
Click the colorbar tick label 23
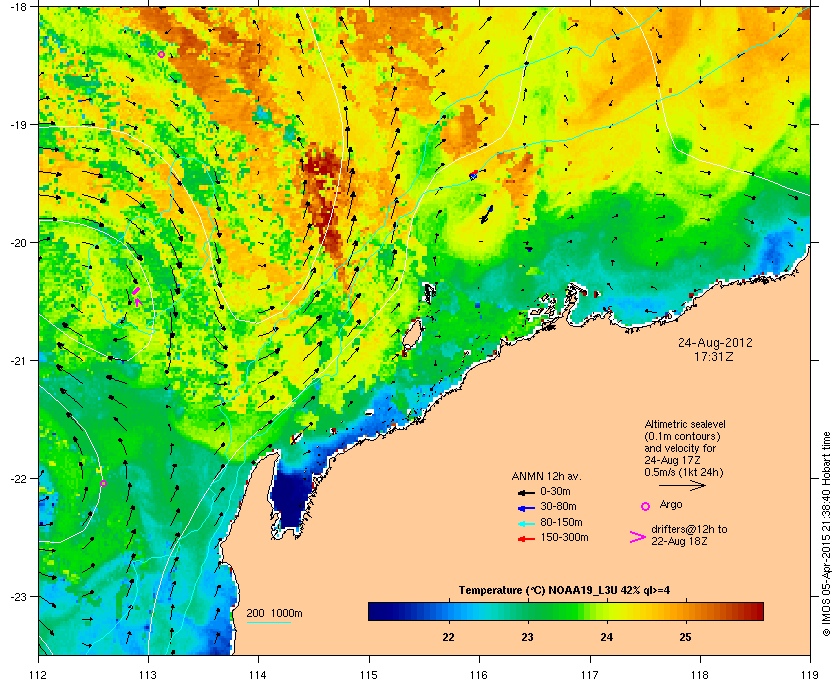(528, 637)
